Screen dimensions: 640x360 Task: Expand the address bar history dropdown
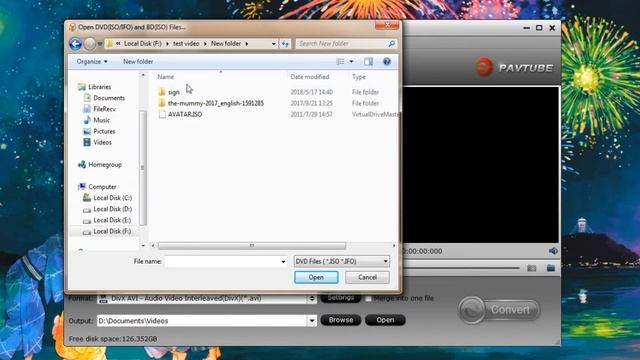274,44
